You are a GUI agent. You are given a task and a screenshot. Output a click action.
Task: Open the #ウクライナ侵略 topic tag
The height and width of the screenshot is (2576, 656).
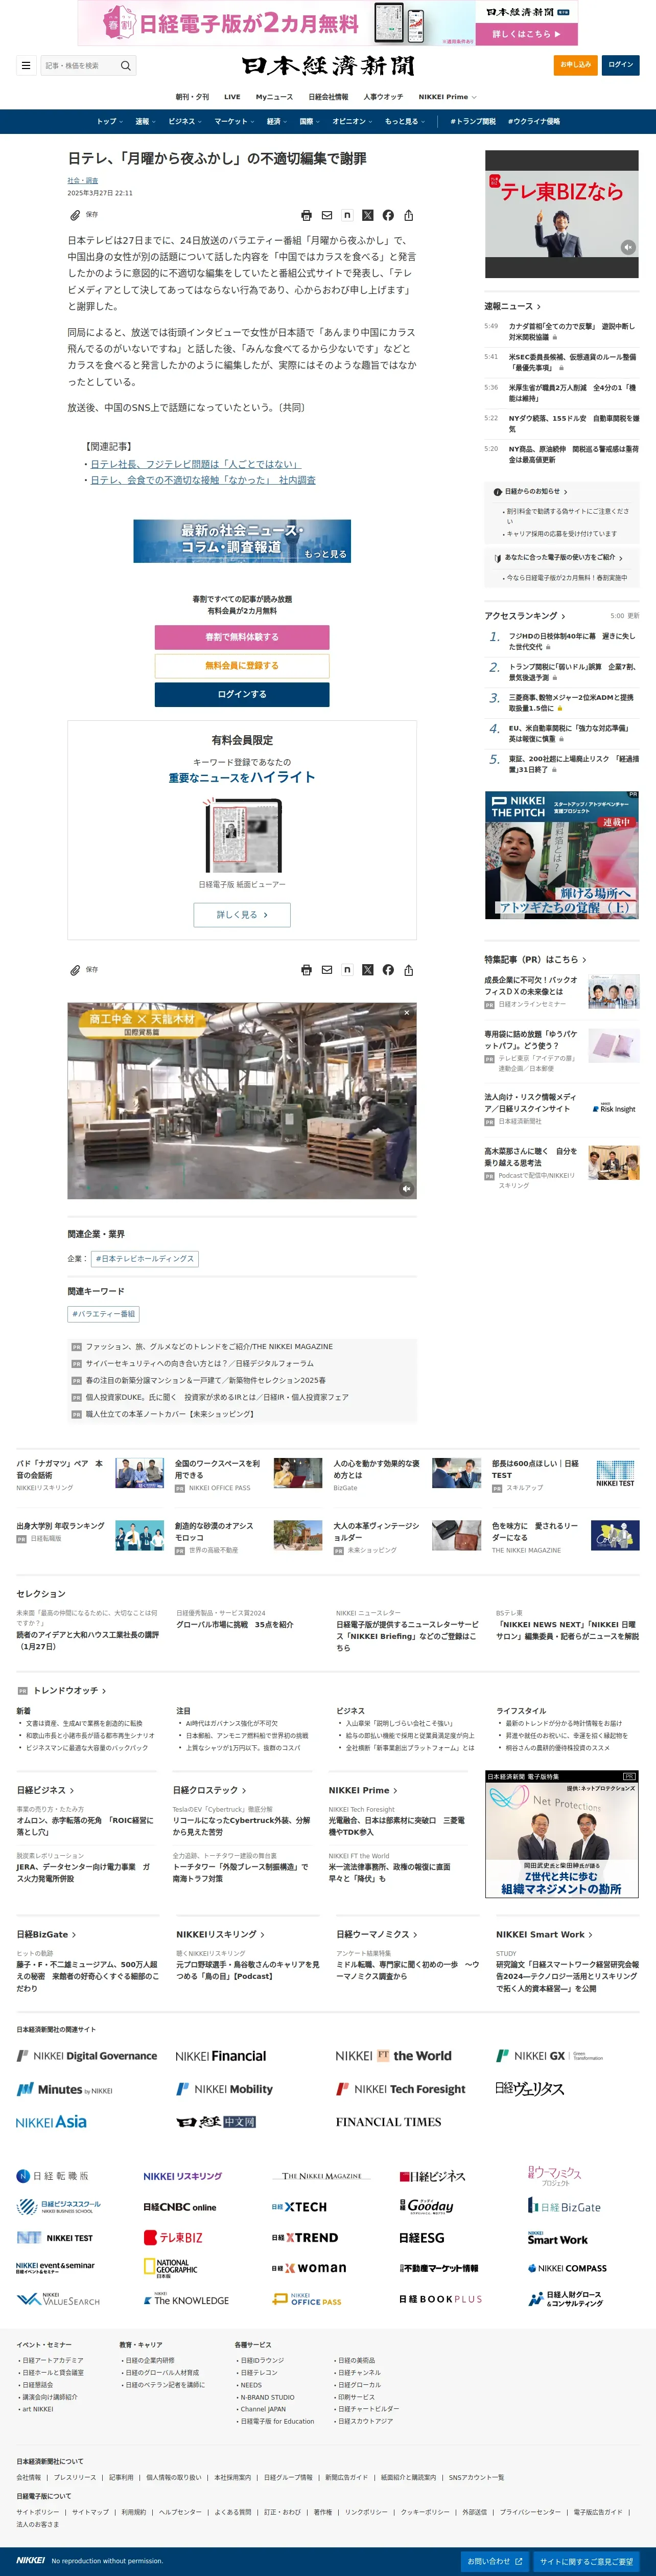click(534, 121)
